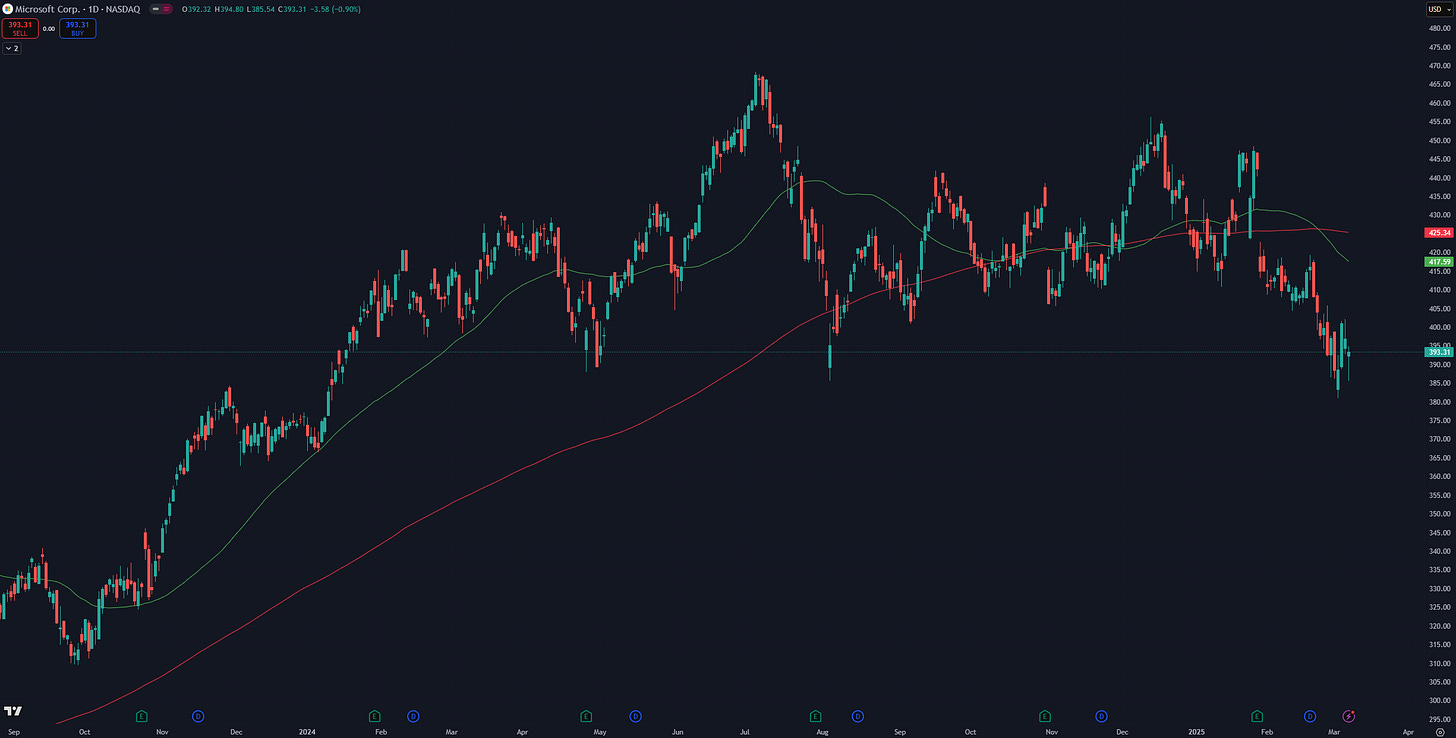Click the gray dash toggle beside NASDAQ
1456x738 pixels.
pos(155,9)
